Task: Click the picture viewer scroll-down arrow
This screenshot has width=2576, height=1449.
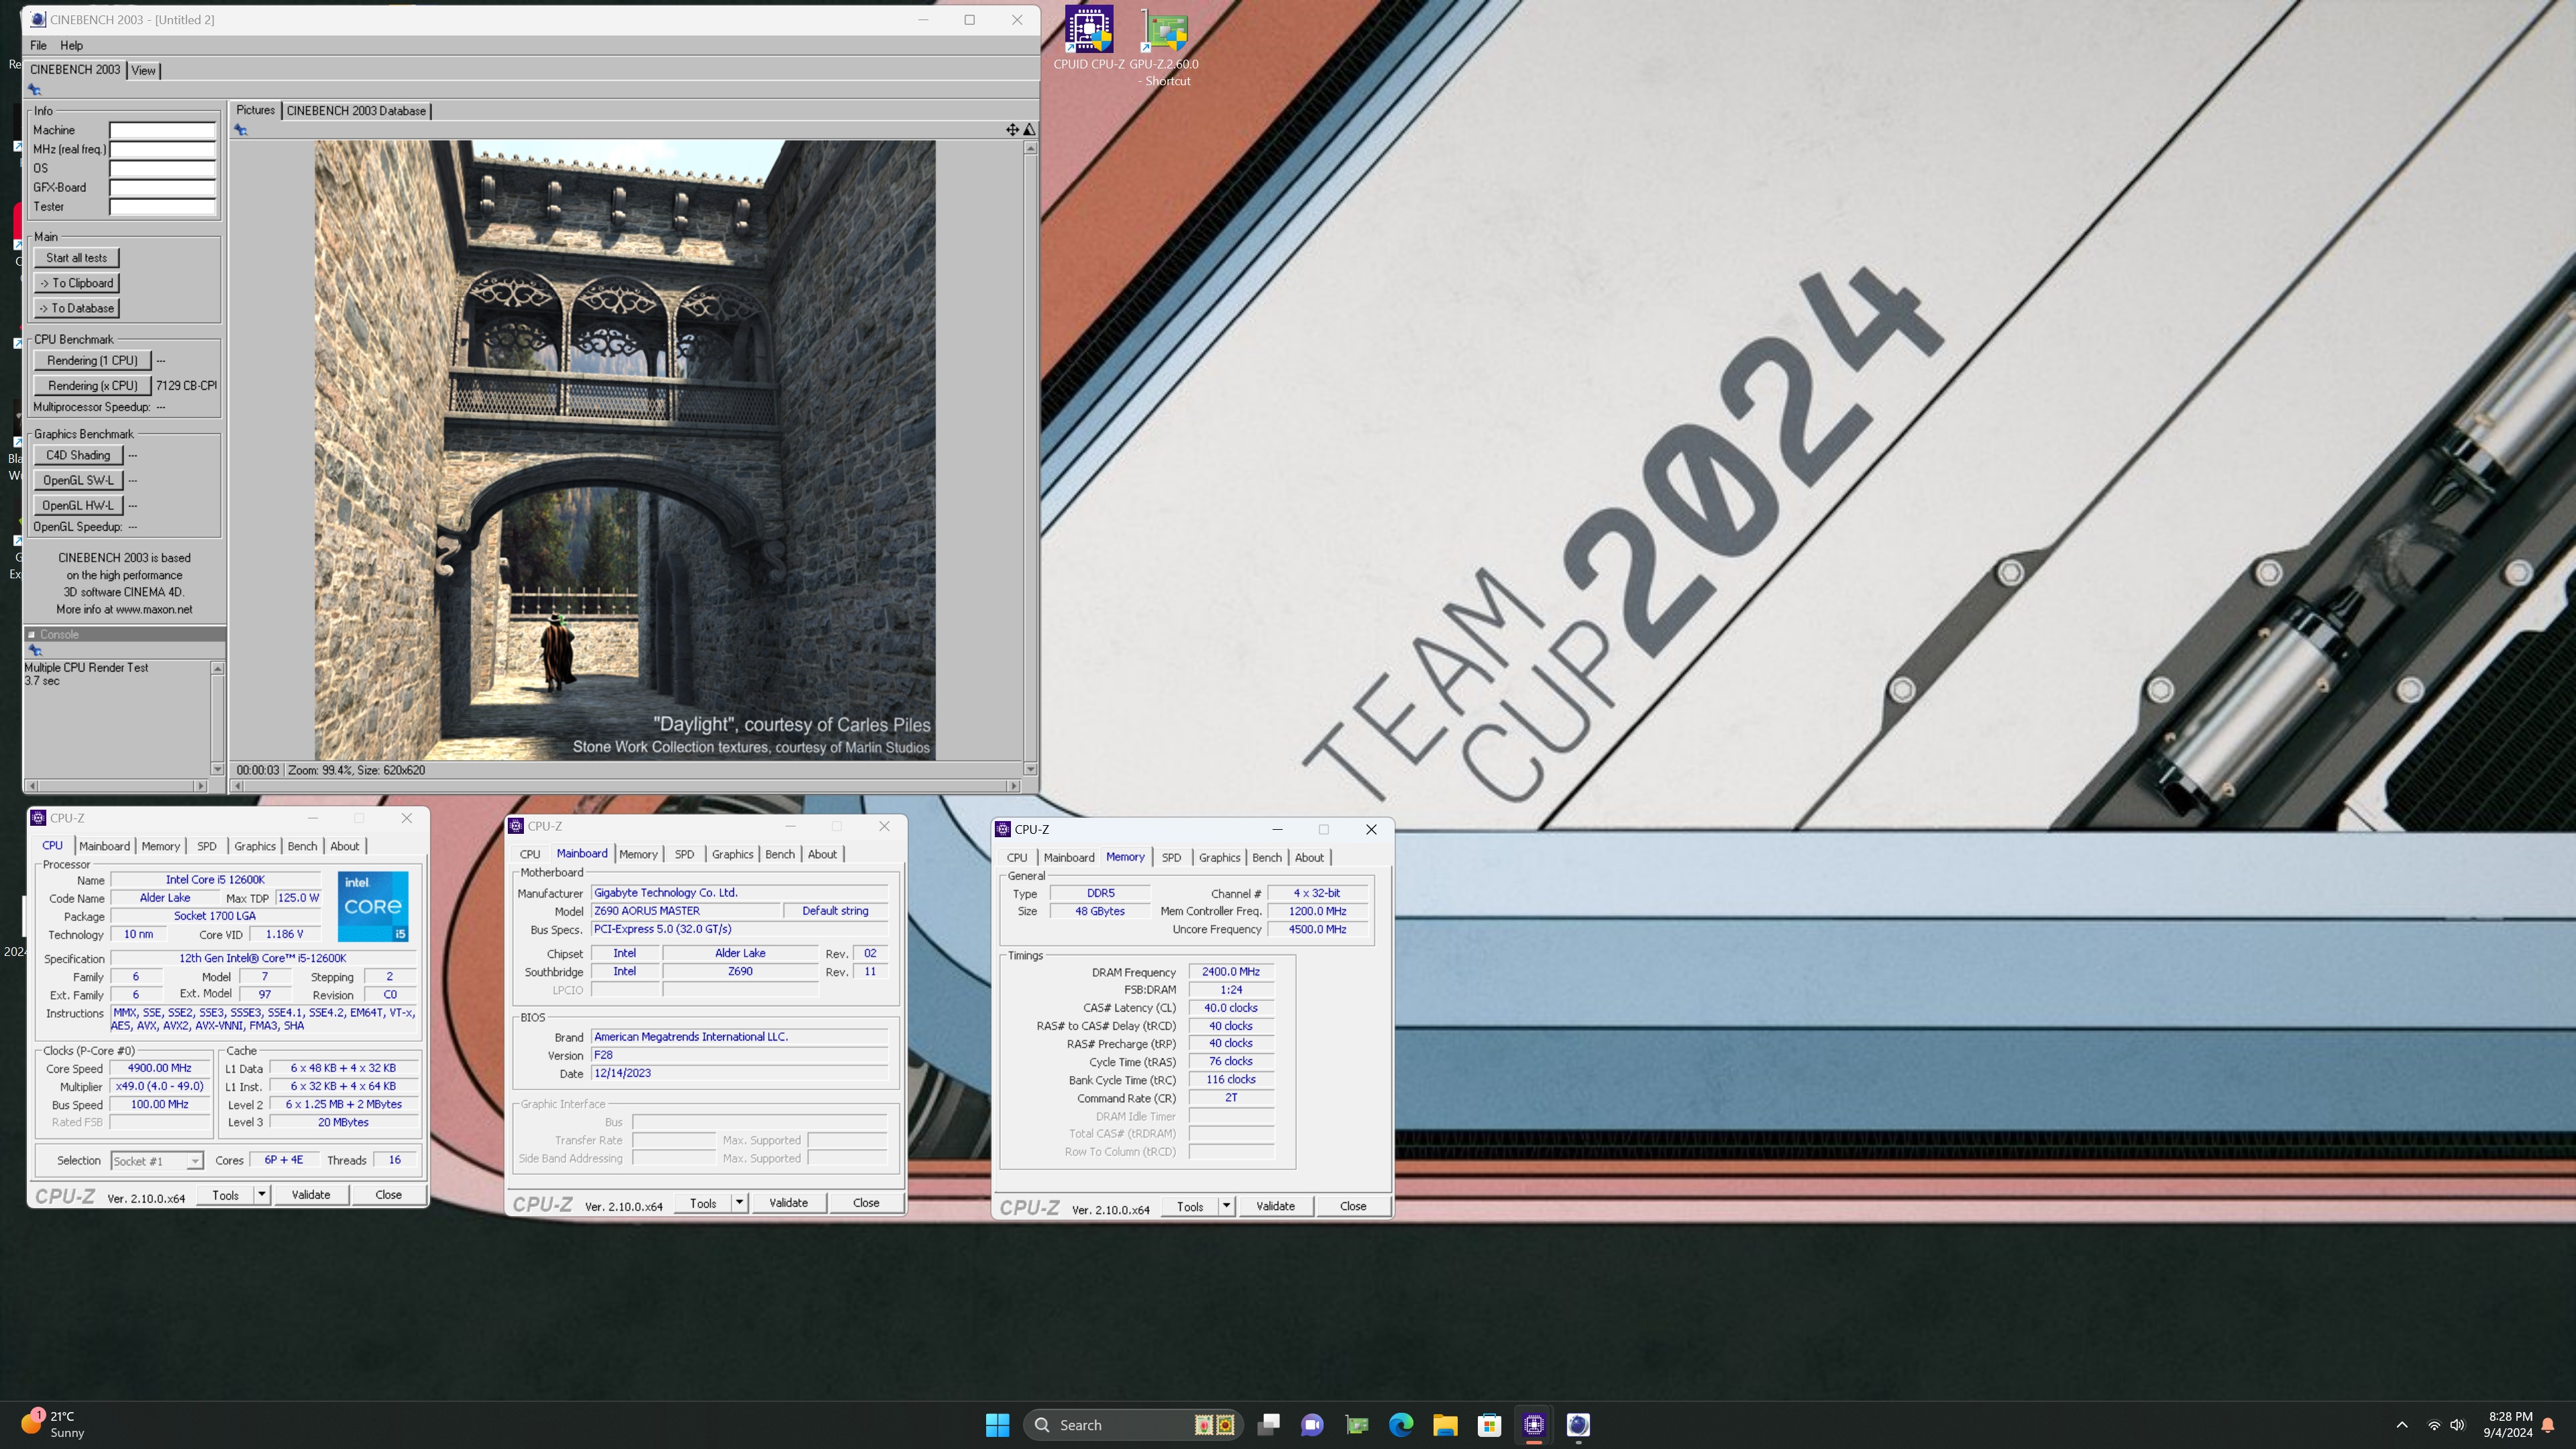Action: click(x=1030, y=769)
